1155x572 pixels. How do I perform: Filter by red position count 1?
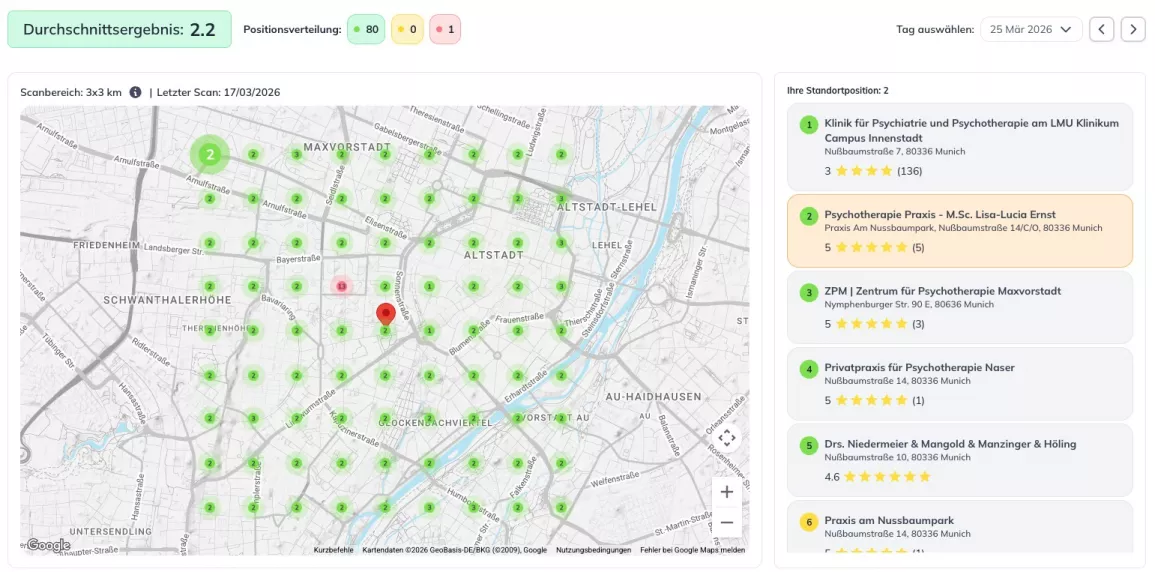[445, 30]
